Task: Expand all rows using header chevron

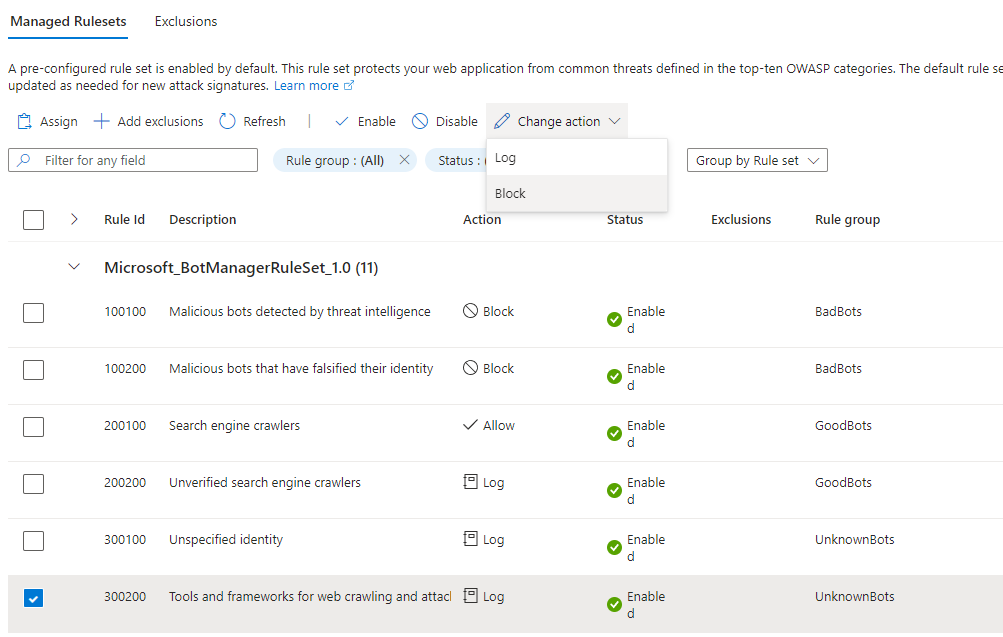Action: pos(74,219)
